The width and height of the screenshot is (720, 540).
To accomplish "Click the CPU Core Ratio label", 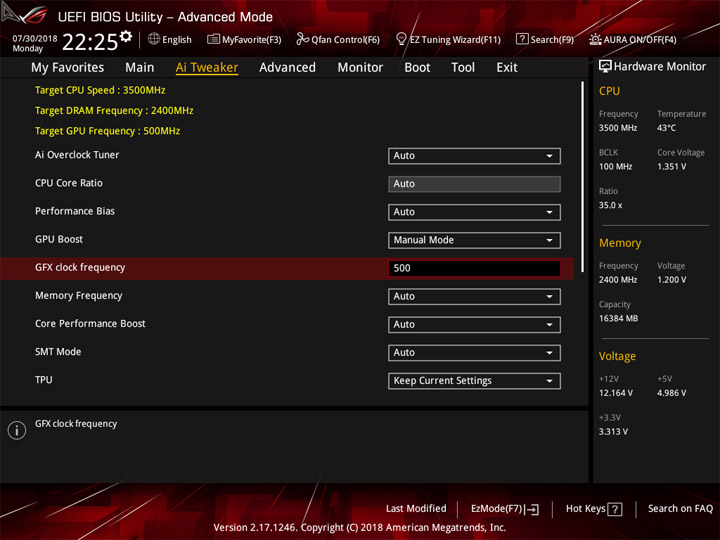I will [x=69, y=183].
